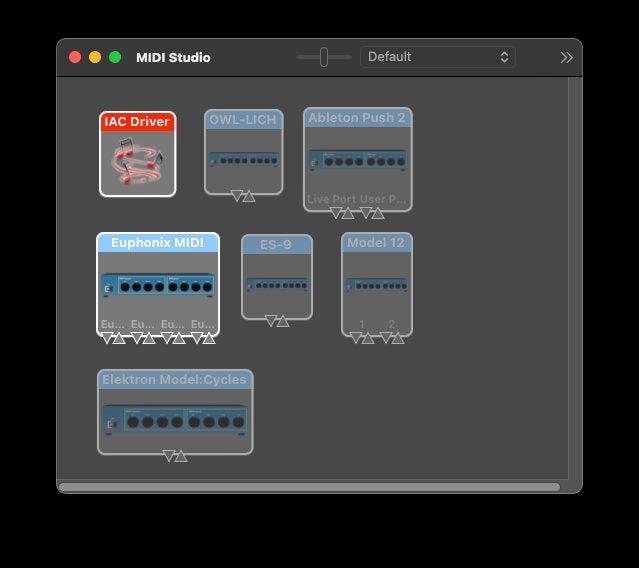Click first Euphonix MIDI port connector
The width and height of the screenshot is (639, 568).
click(x=113, y=338)
